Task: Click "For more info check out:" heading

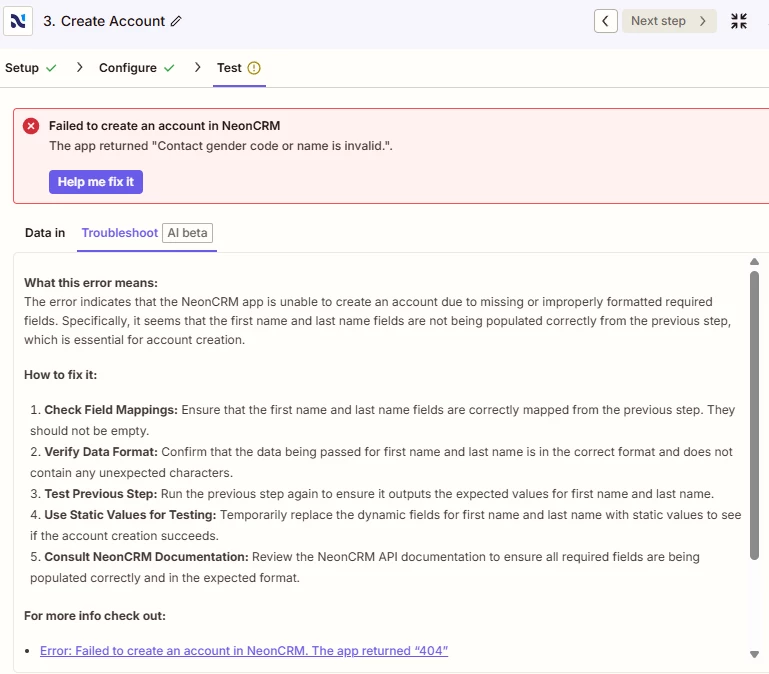Action: point(95,616)
